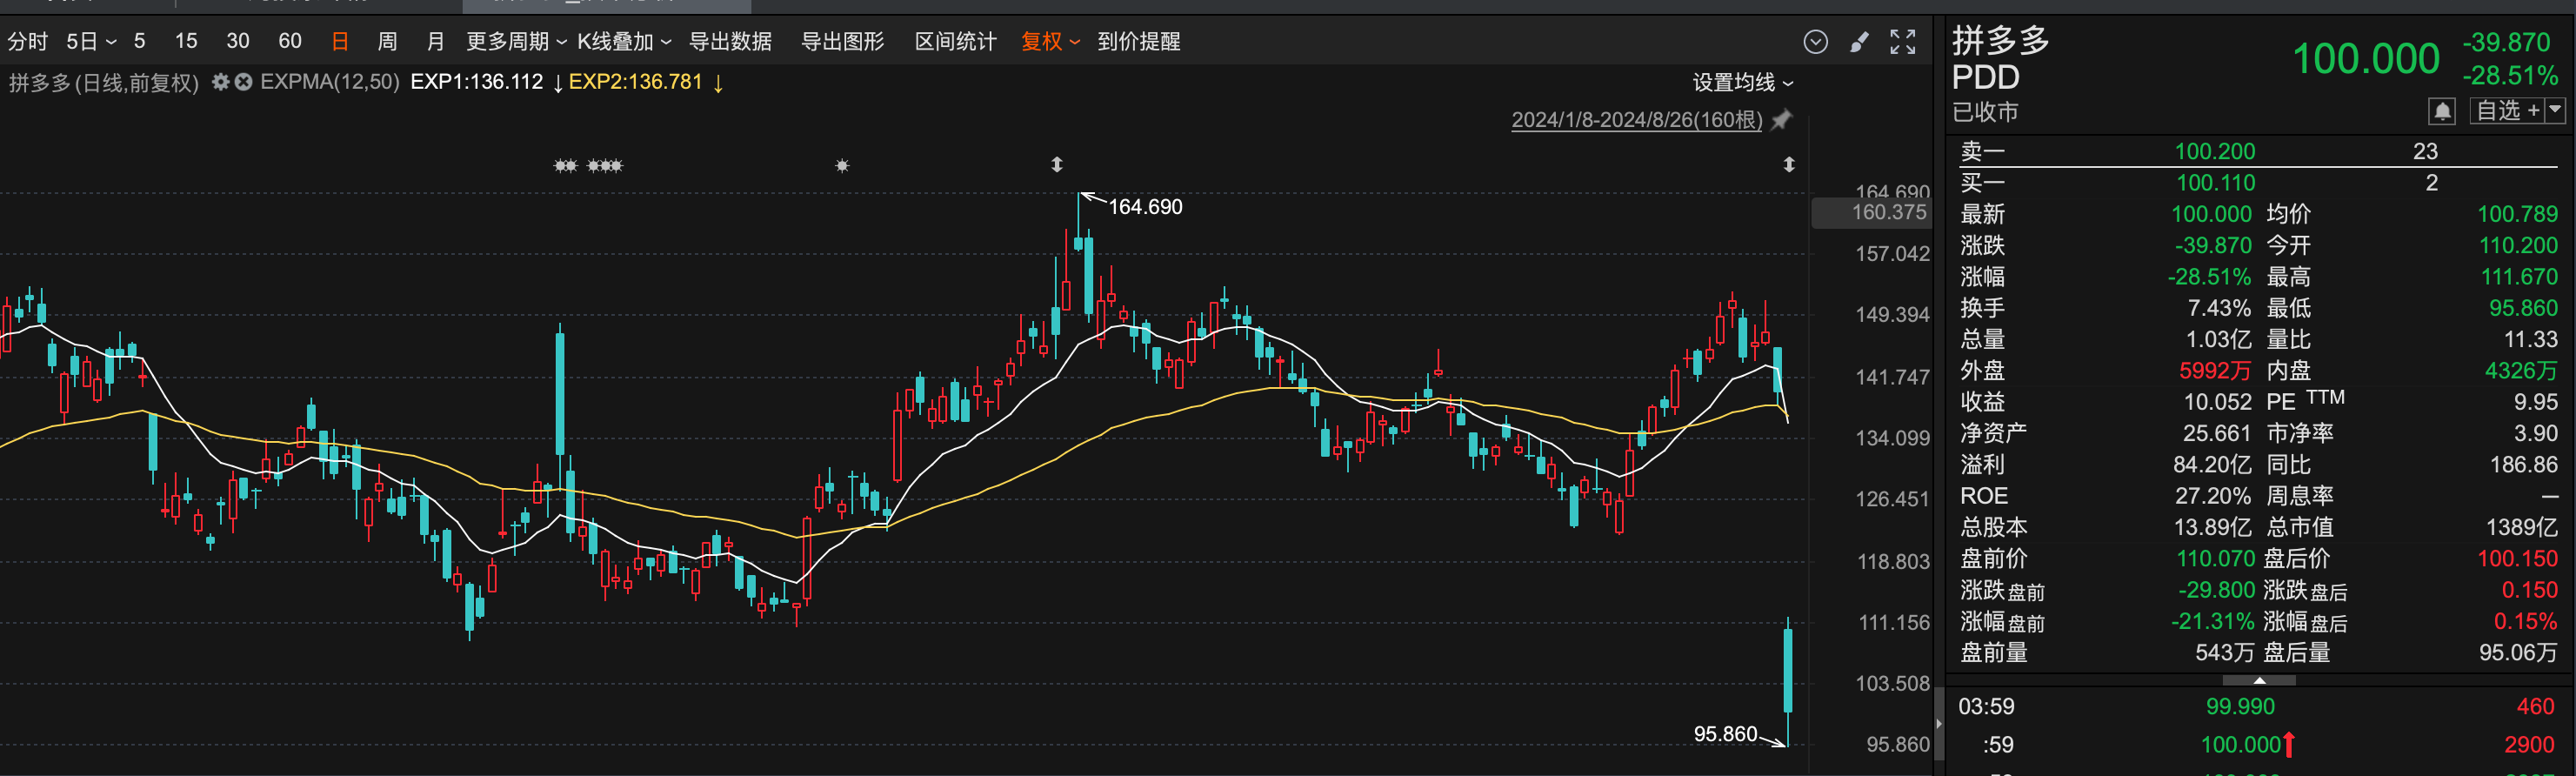Open EXPMA indicator settings gear
The width and height of the screenshot is (2576, 776).
pyautogui.click(x=221, y=82)
